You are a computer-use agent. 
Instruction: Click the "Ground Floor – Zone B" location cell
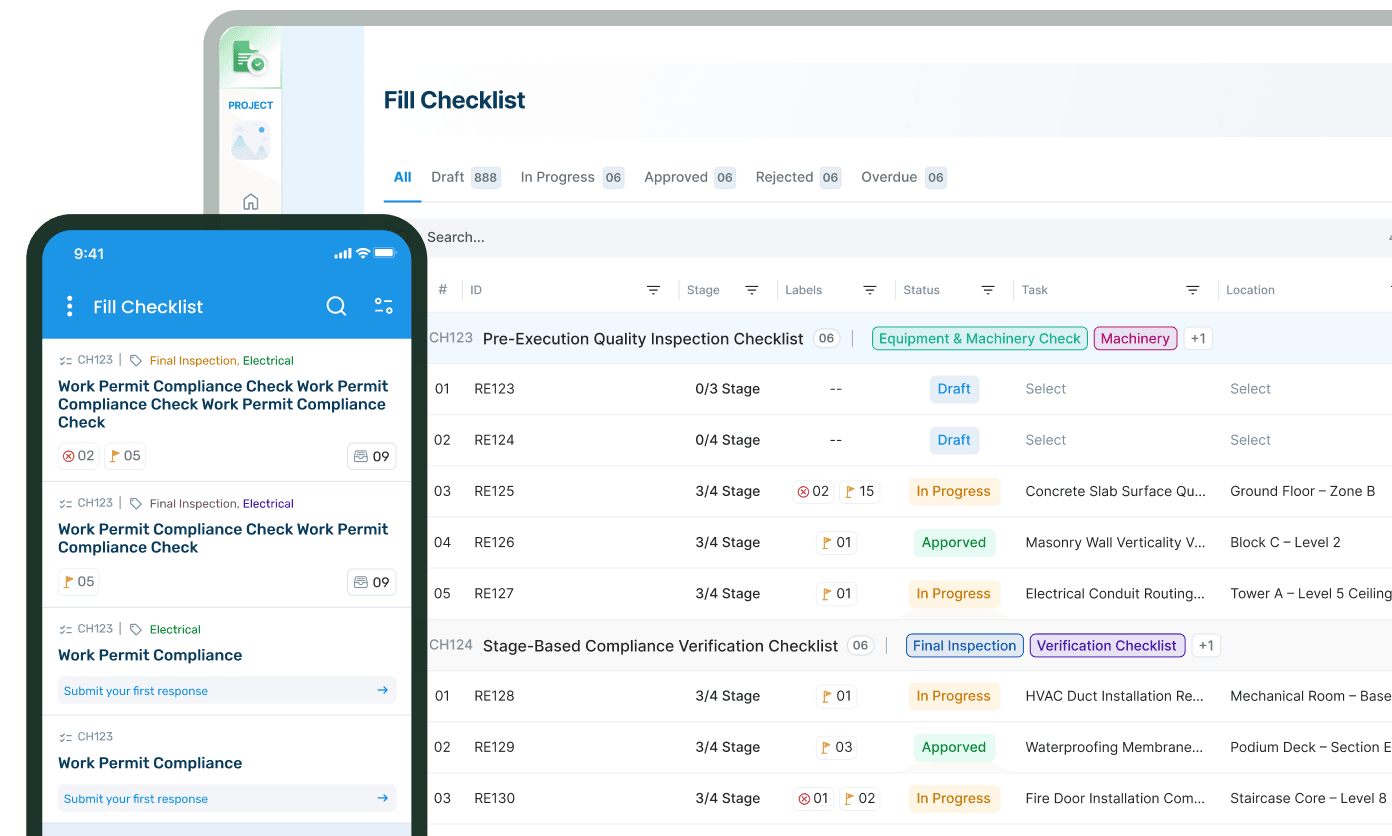point(1303,491)
